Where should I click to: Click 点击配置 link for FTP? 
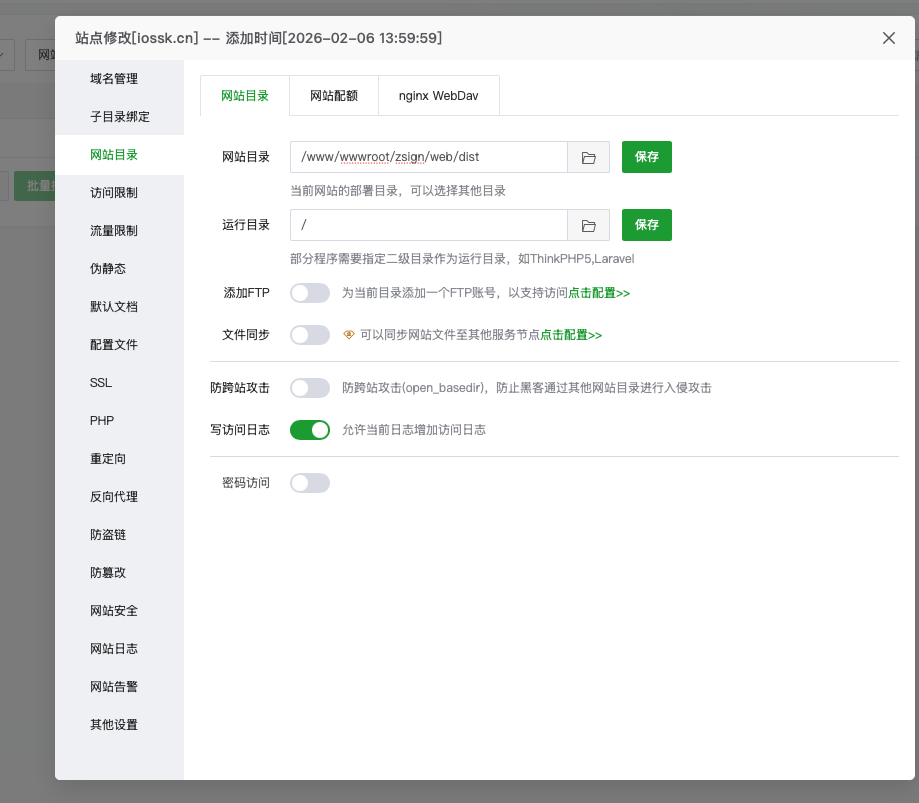598,293
